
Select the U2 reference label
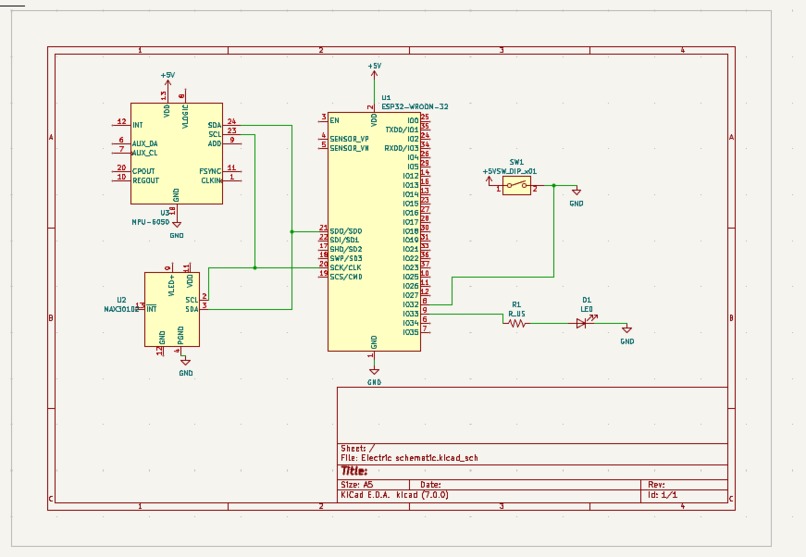click(121, 300)
